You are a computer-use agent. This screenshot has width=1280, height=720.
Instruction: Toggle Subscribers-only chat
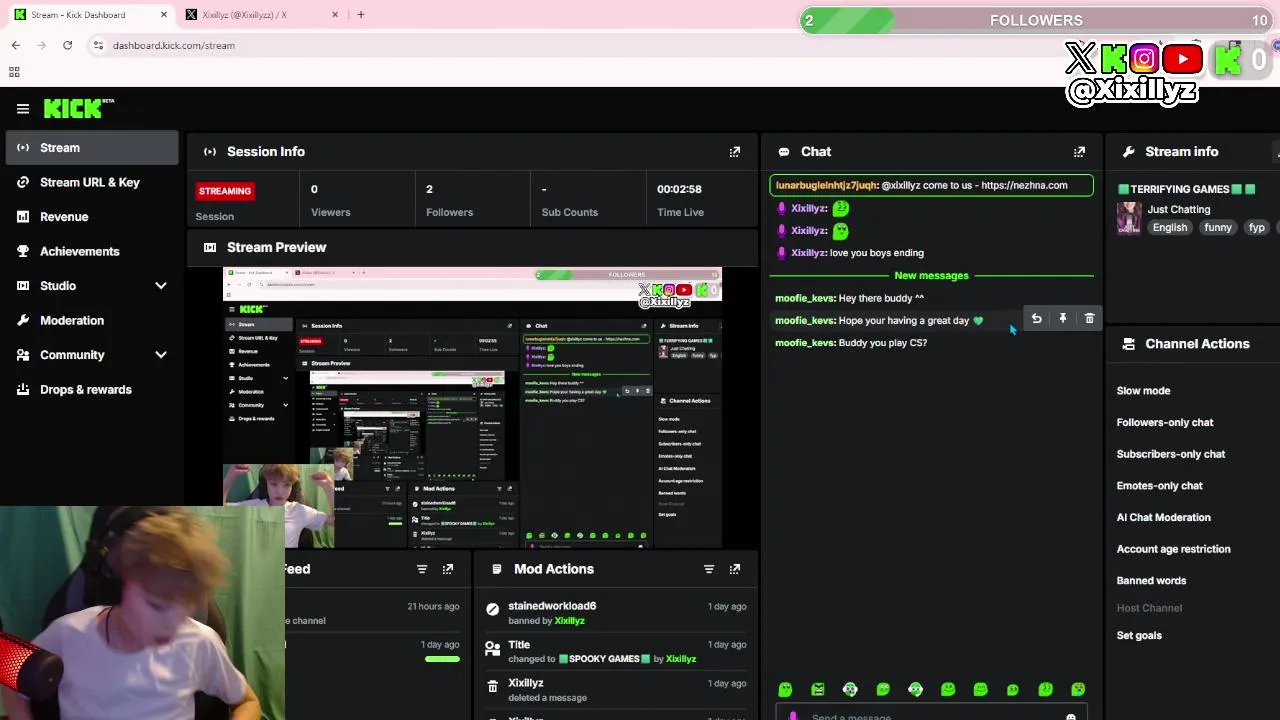tap(1171, 454)
